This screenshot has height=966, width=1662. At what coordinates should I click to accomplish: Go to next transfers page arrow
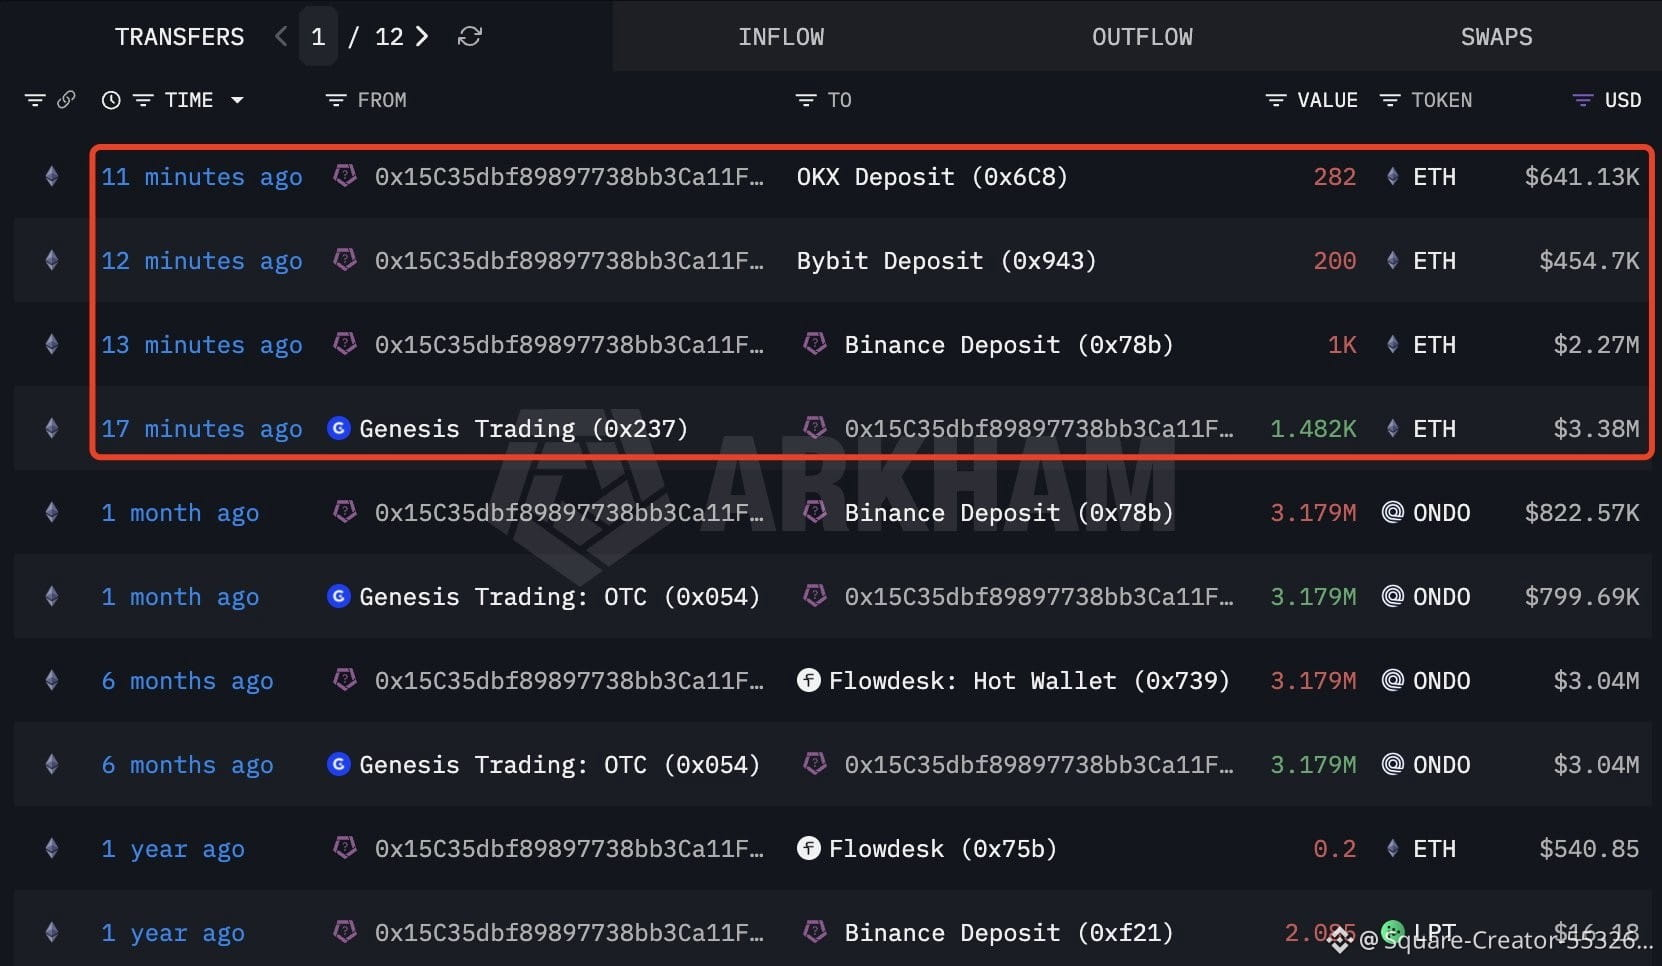click(x=422, y=37)
